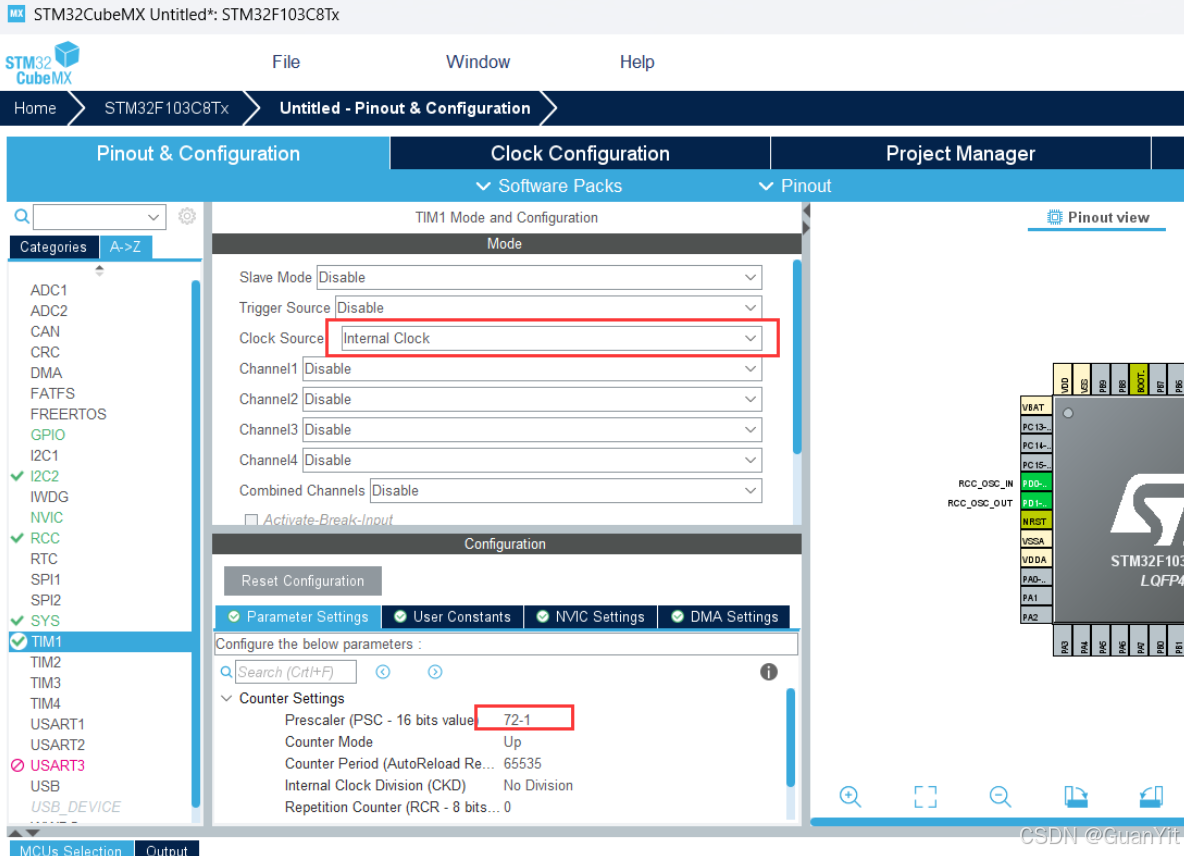This screenshot has height=856, width=1184.
Task: Open the User Constants tab
Action: 452,617
